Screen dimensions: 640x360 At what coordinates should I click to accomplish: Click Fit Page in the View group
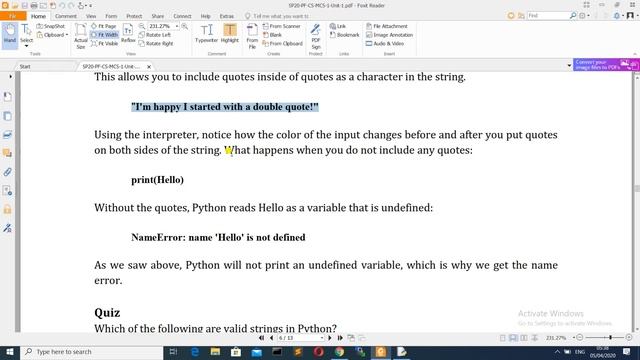(x=104, y=26)
